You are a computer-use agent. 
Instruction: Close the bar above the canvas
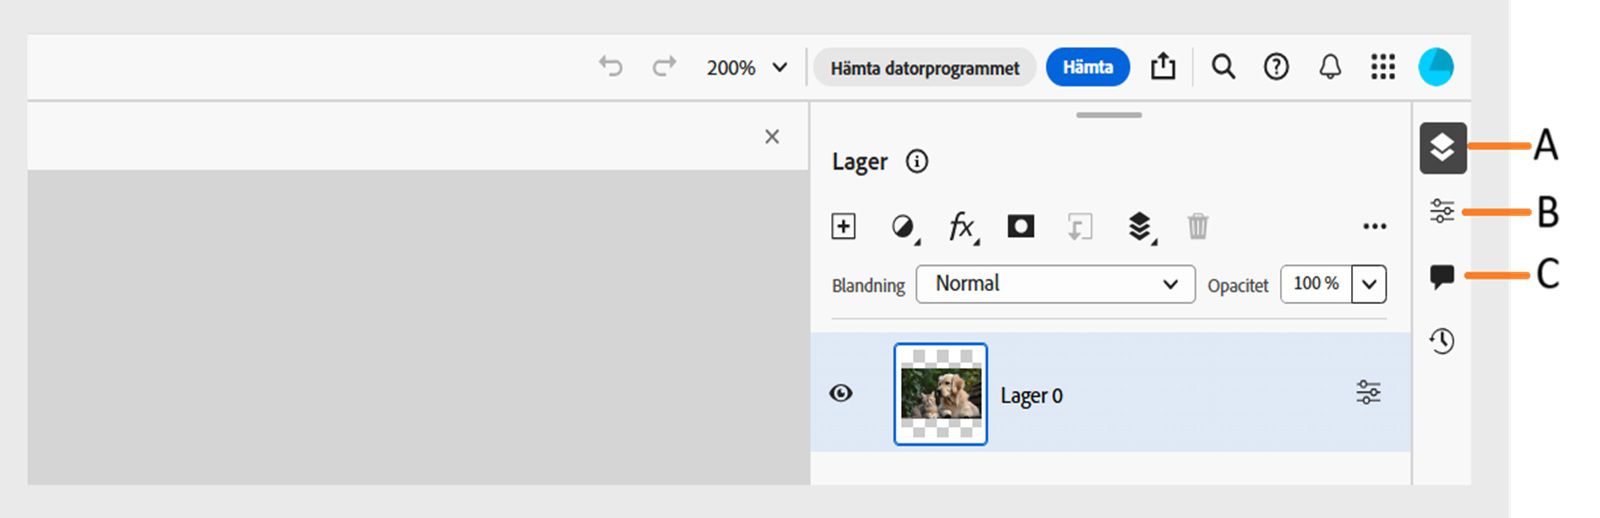pos(772,136)
